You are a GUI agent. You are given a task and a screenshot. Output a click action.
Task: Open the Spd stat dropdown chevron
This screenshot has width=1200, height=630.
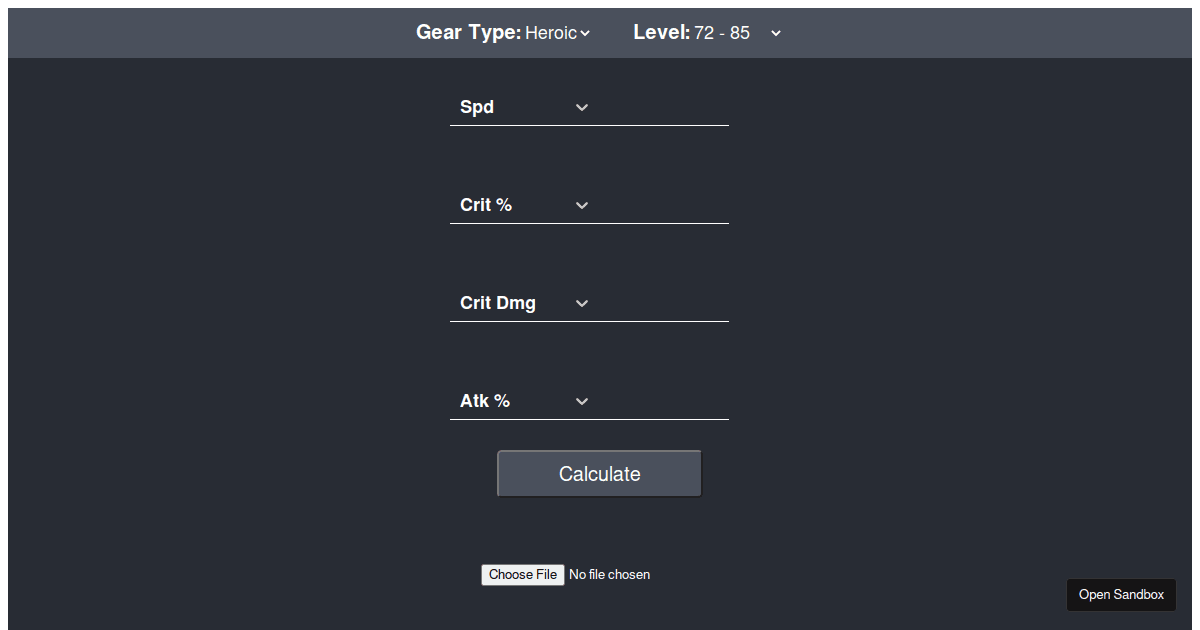pos(581,107)
